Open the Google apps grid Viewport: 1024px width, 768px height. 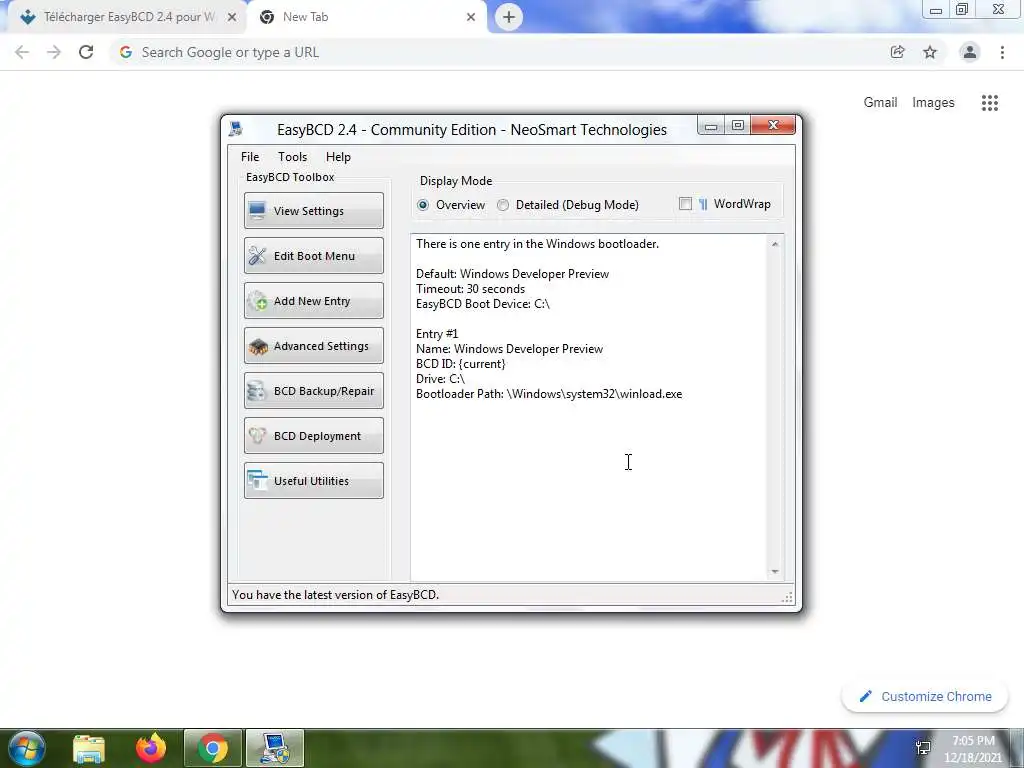click(989, 103)
